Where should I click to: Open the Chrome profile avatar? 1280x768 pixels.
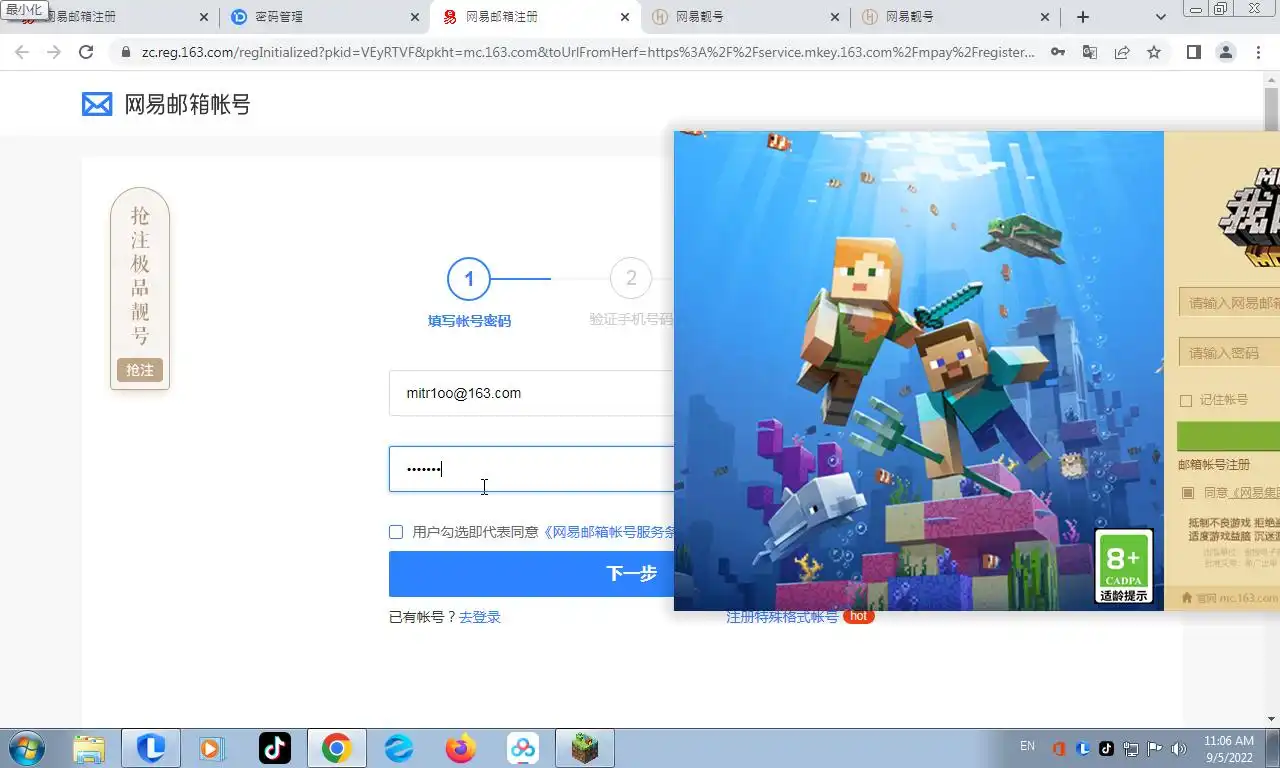tap(1225, 52)
